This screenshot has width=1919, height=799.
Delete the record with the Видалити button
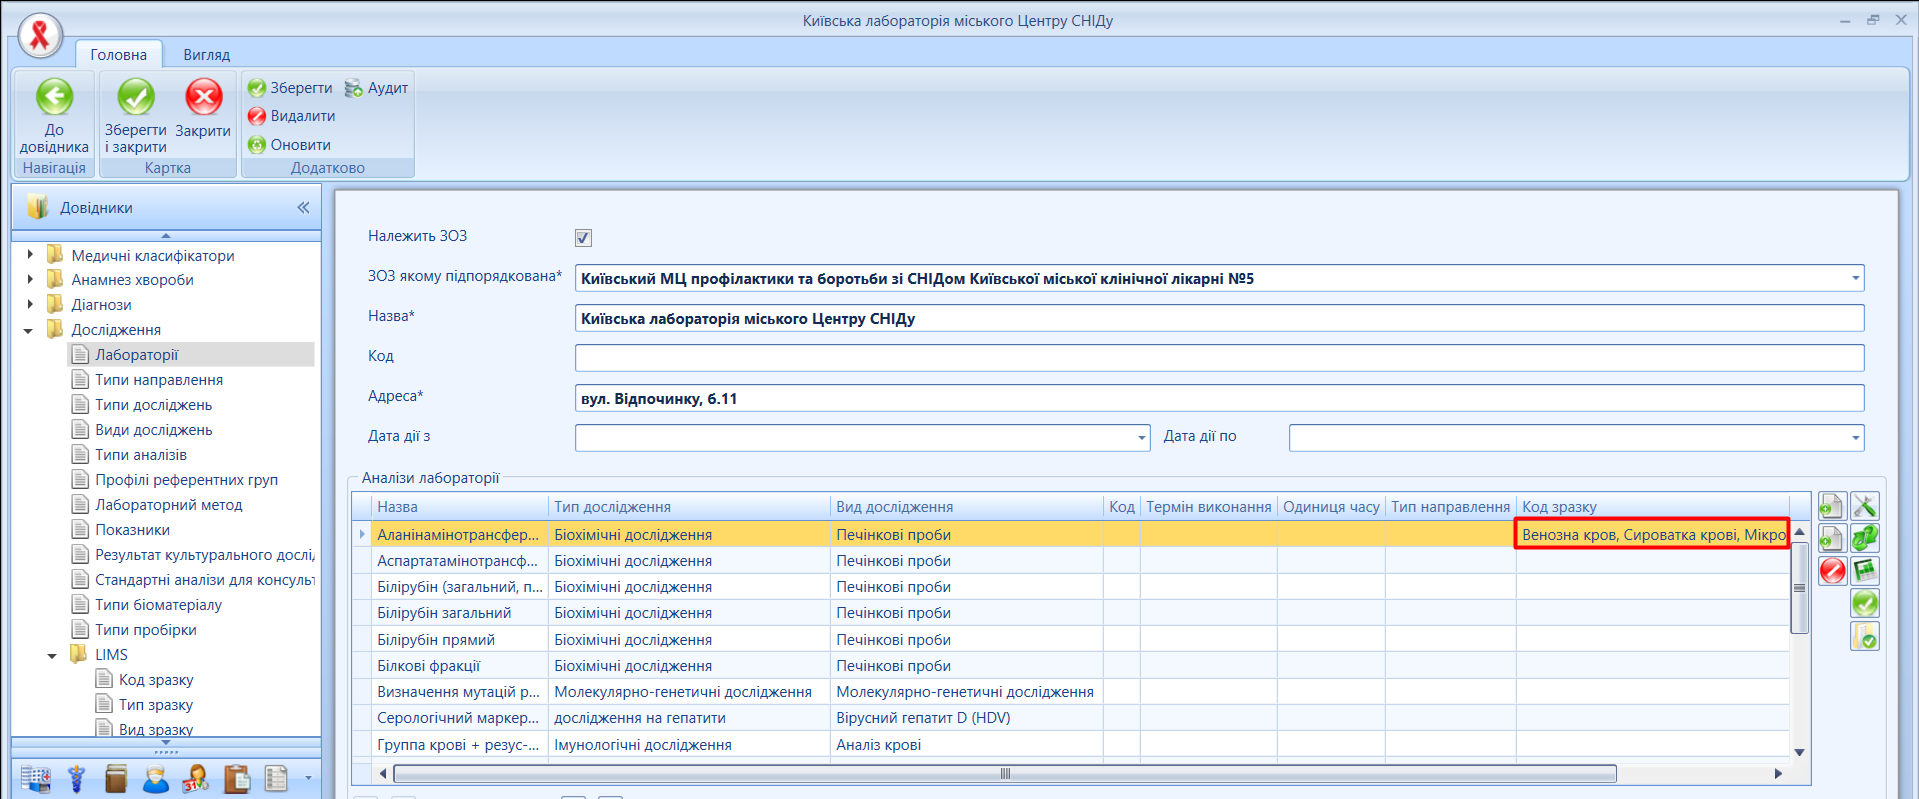pos(291,116)
